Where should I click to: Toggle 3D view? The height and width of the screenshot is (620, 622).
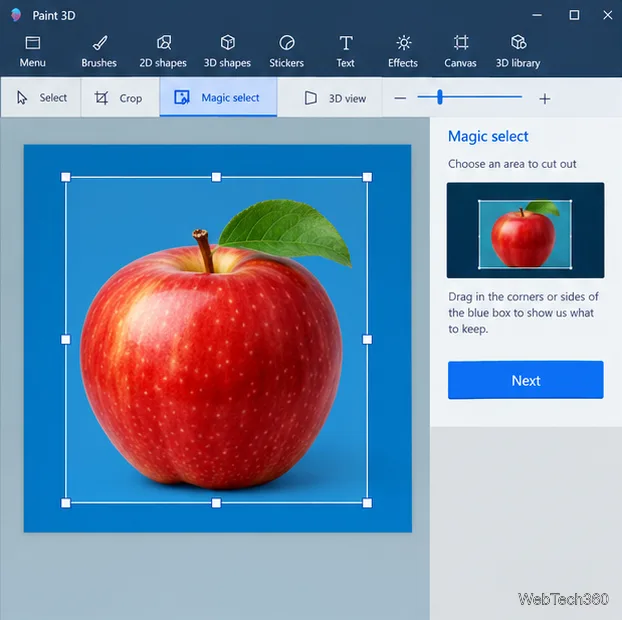pos(335,98)
